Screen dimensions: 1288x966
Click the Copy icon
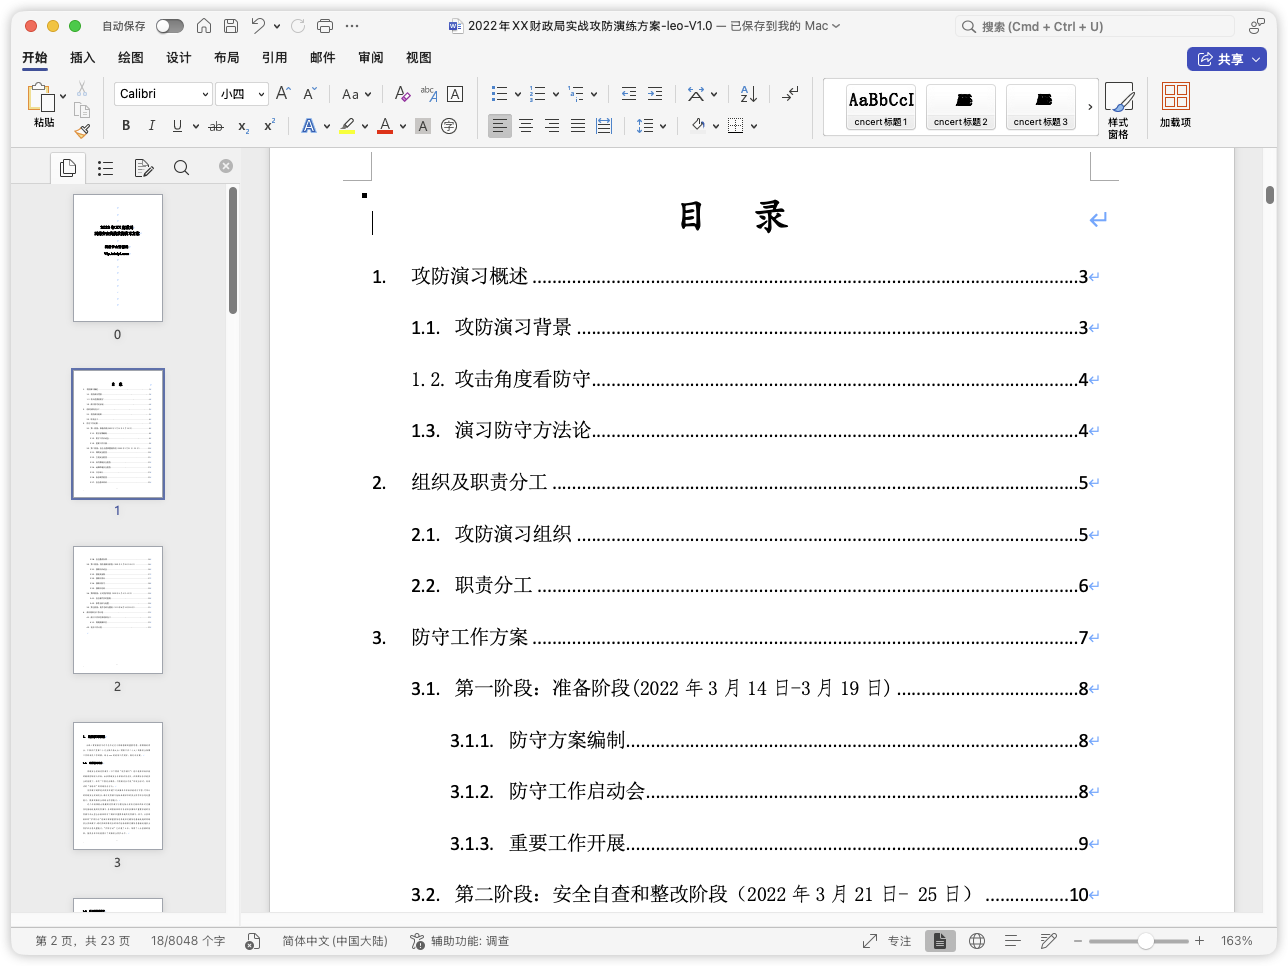point(83,109)
